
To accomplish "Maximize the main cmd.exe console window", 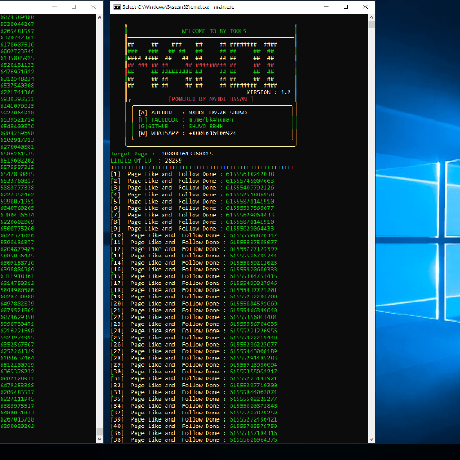I will tap(346, 7).
